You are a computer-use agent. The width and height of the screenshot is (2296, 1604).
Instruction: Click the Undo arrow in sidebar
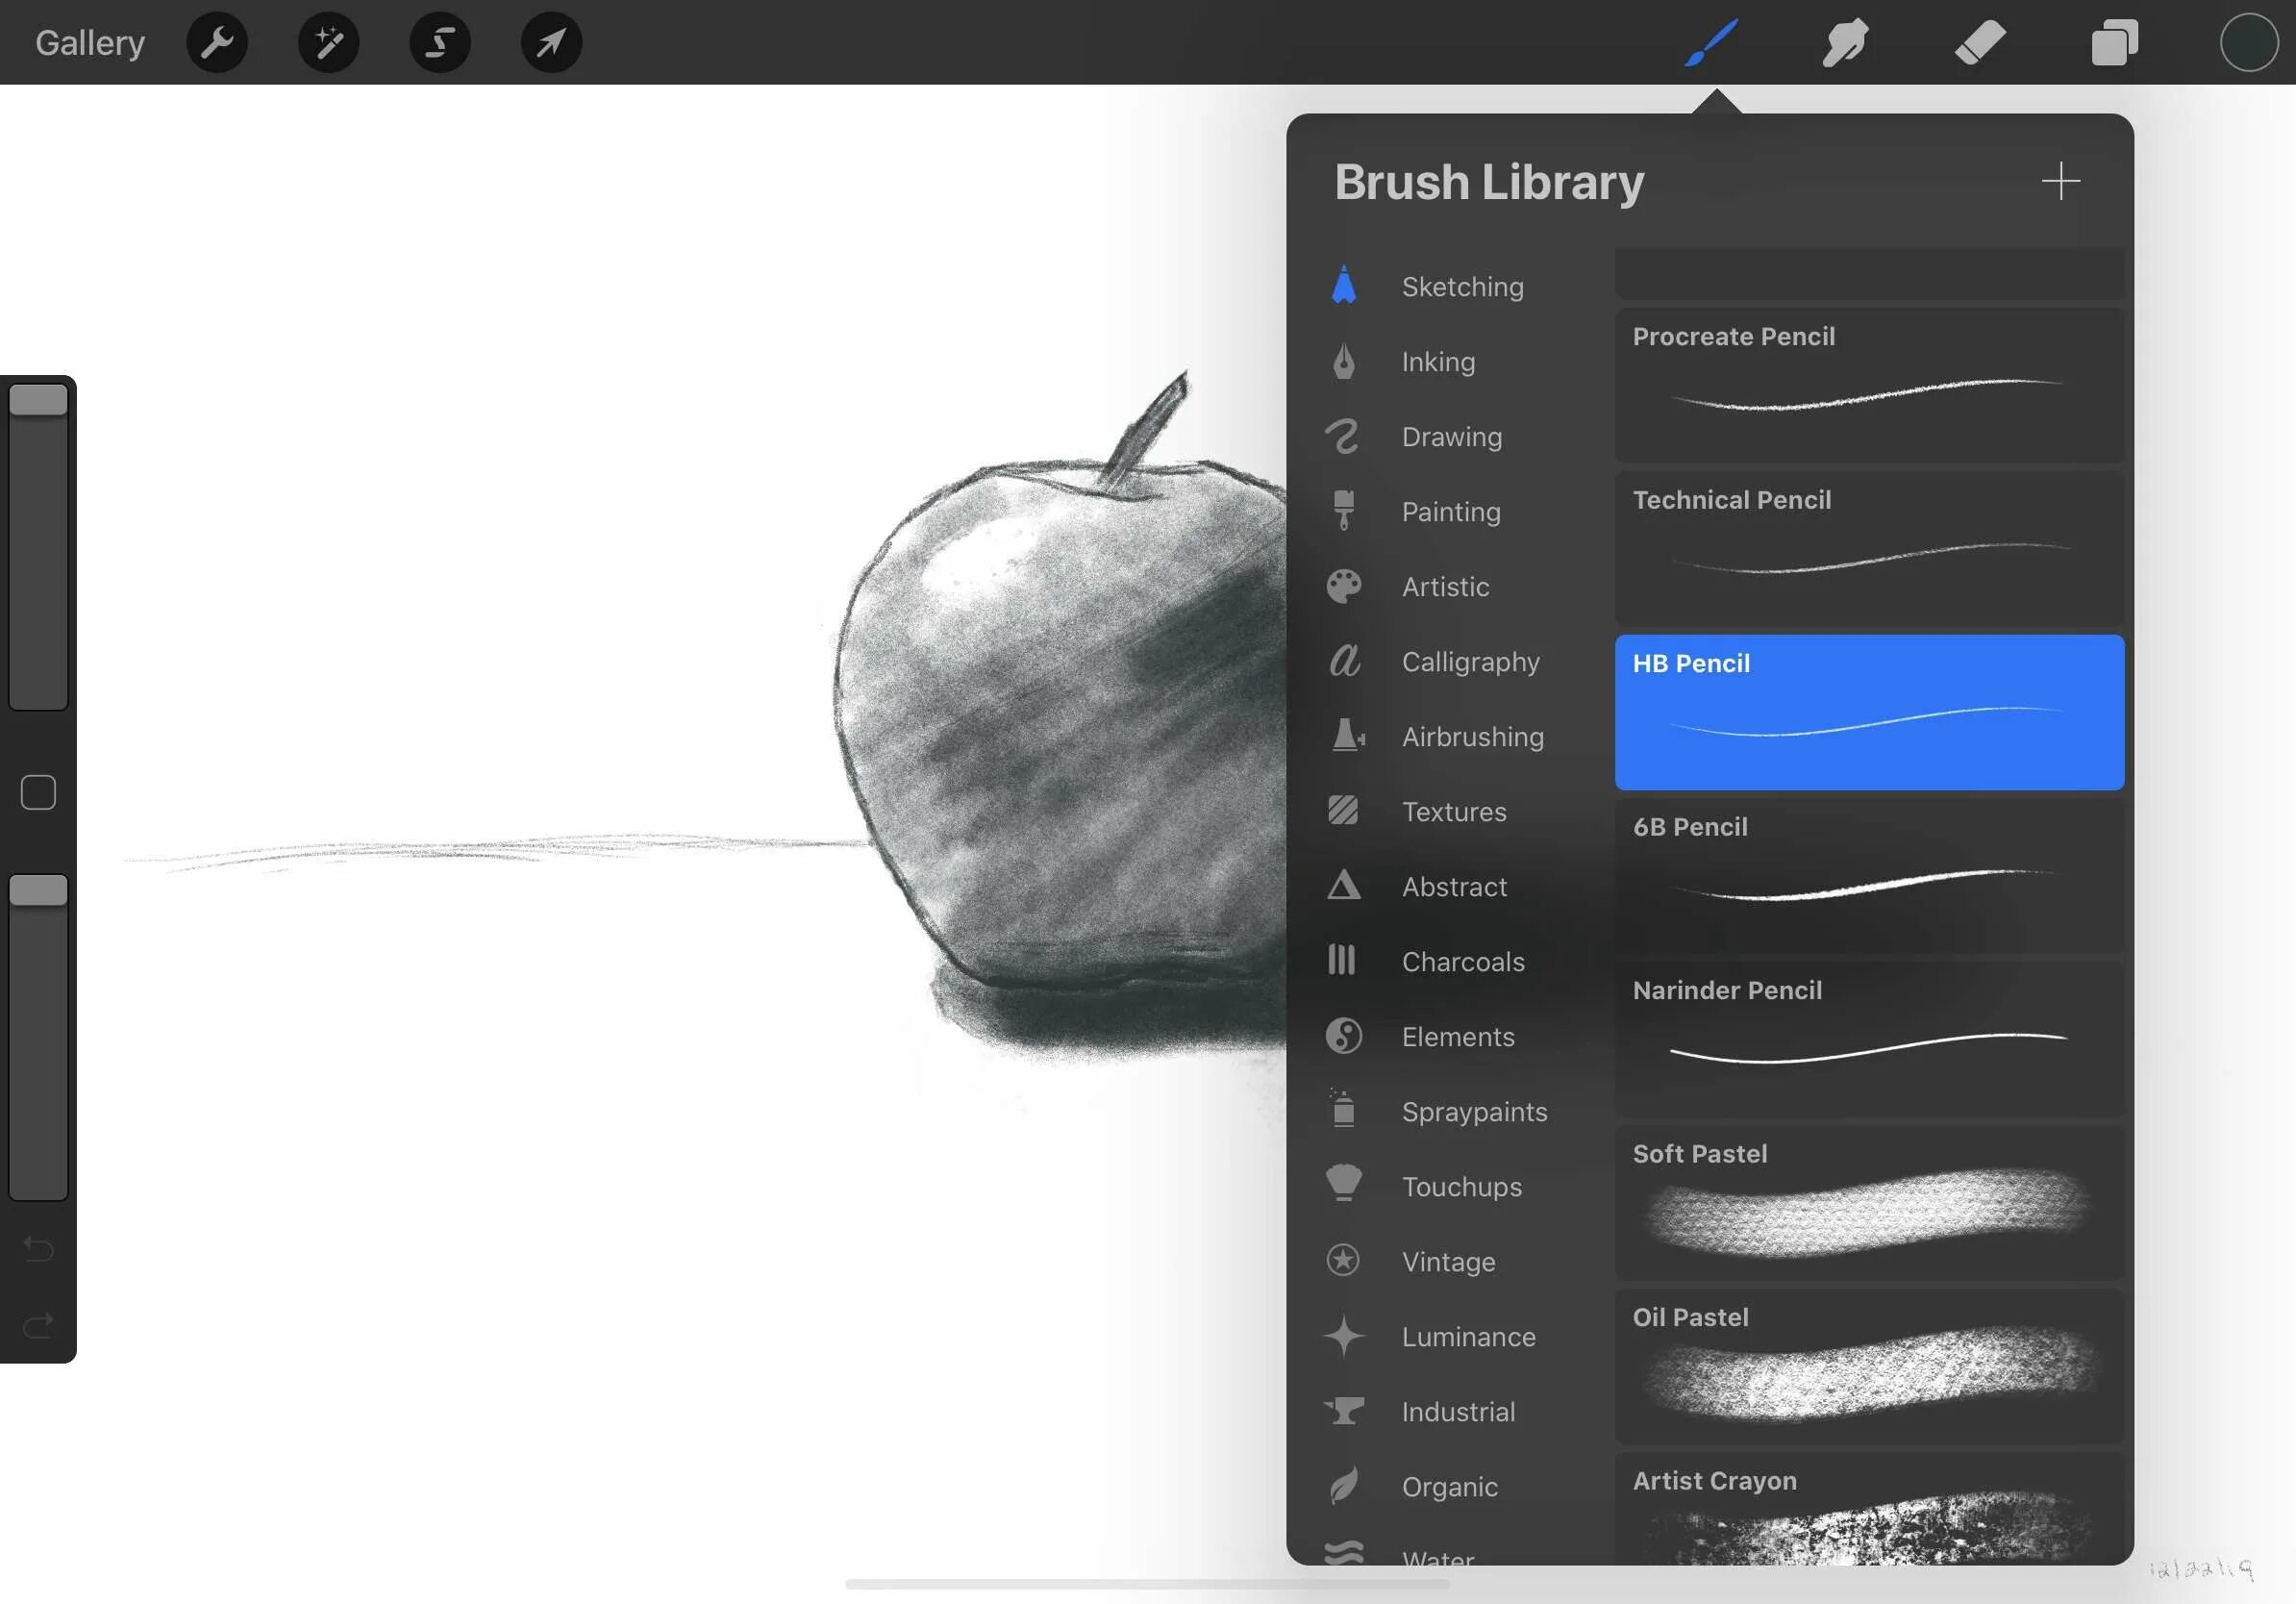(x=38, y=1249)
